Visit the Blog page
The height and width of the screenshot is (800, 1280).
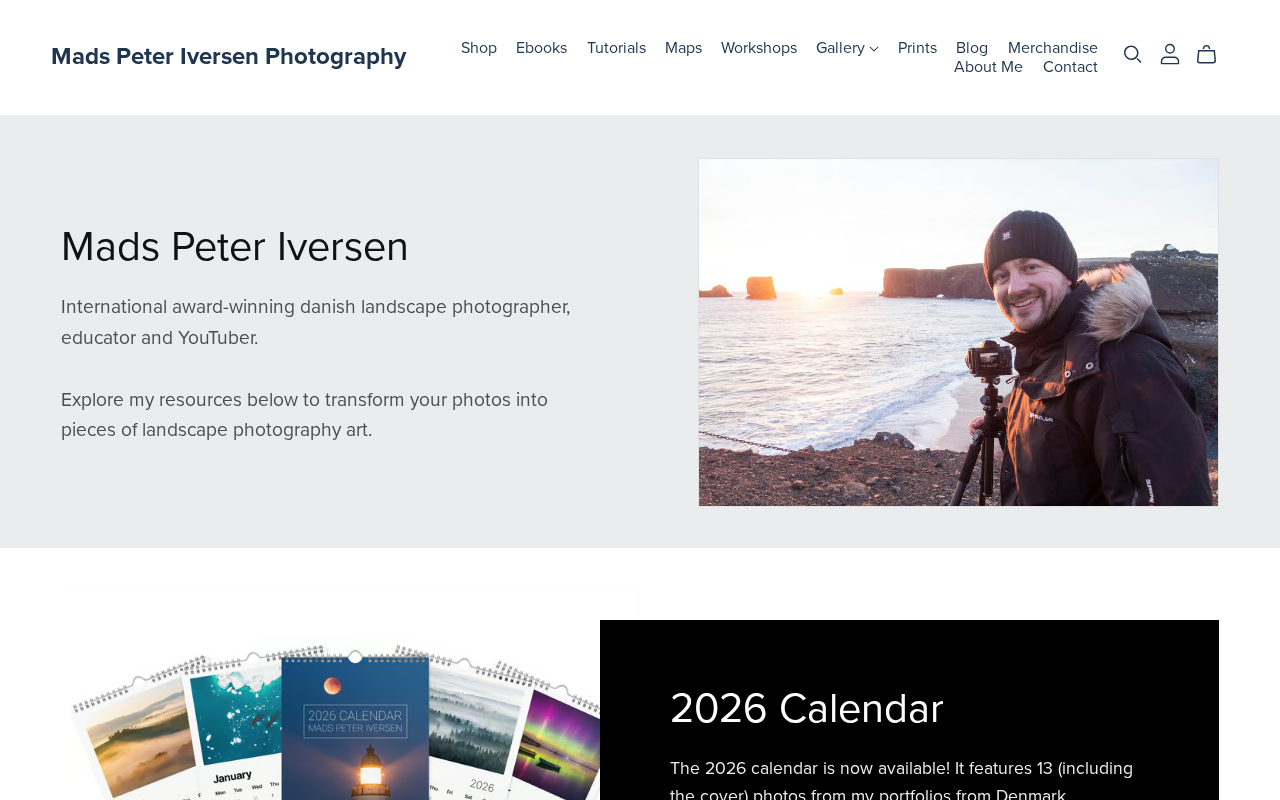[972, 48]
